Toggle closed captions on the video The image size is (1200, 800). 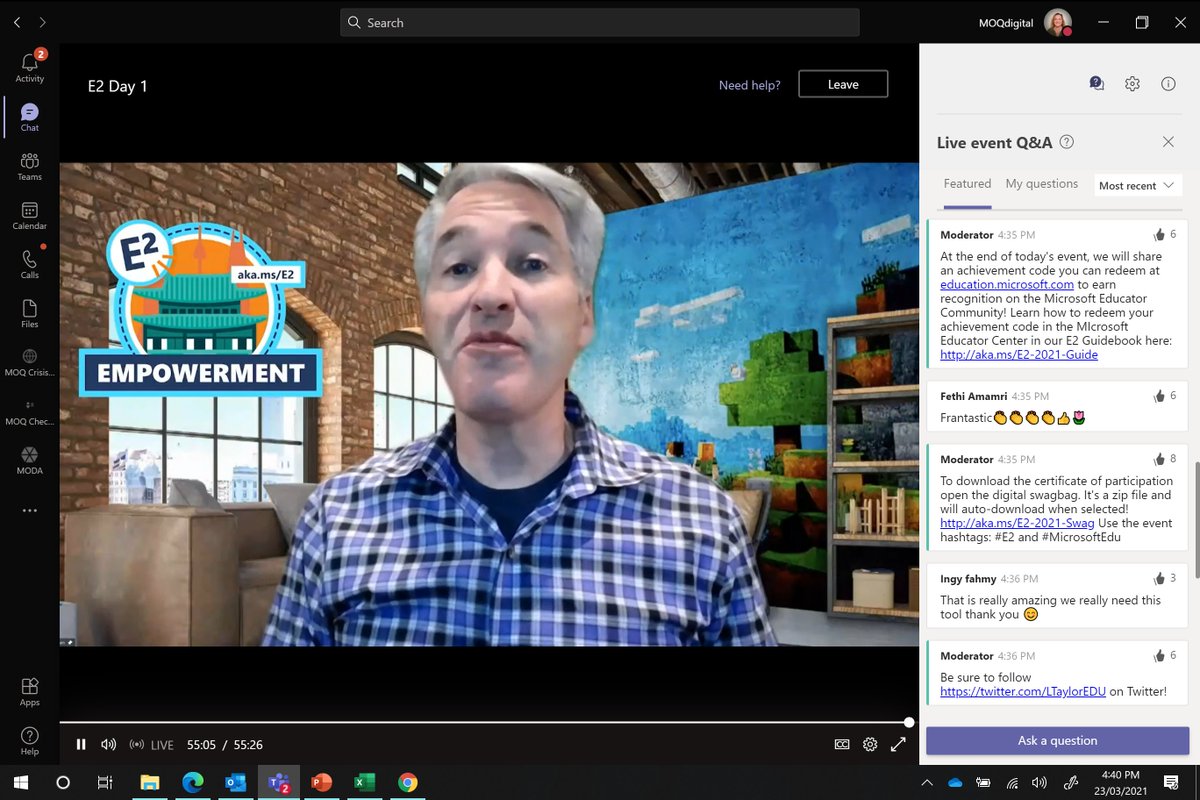click(x=842, y=744)
